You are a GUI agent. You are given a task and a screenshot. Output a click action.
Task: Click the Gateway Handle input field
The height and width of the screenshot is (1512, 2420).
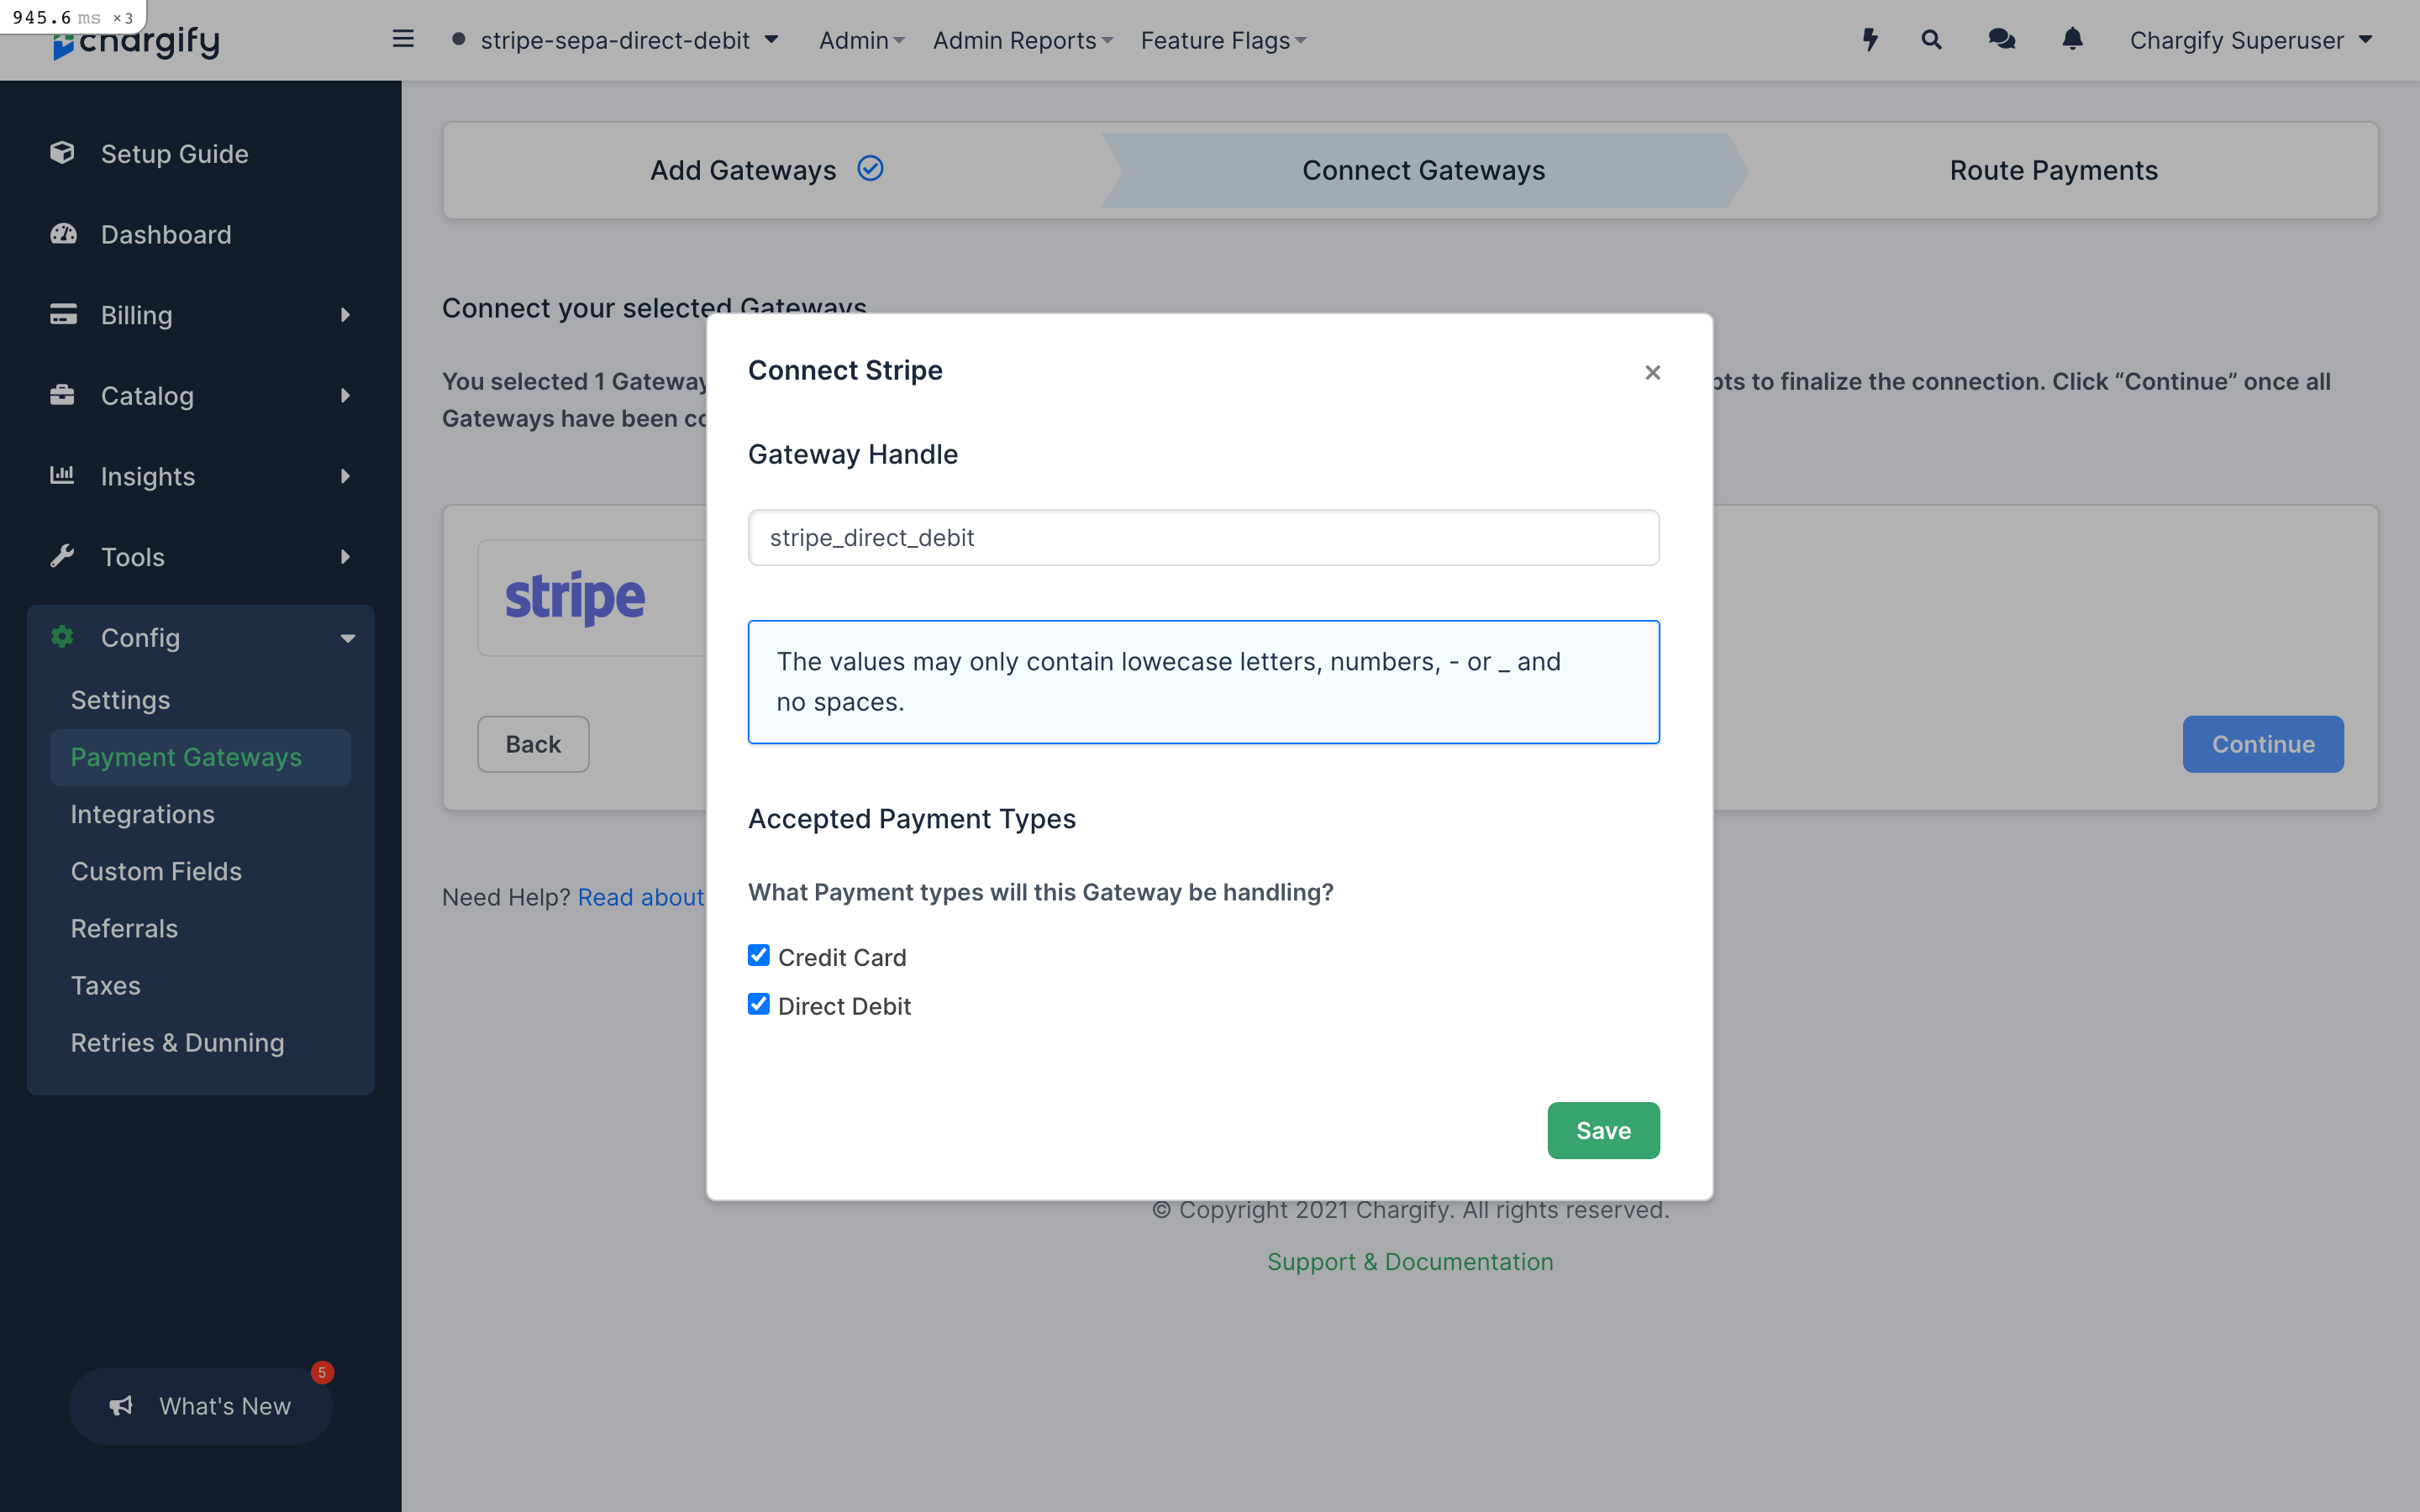click(1203, 538)
